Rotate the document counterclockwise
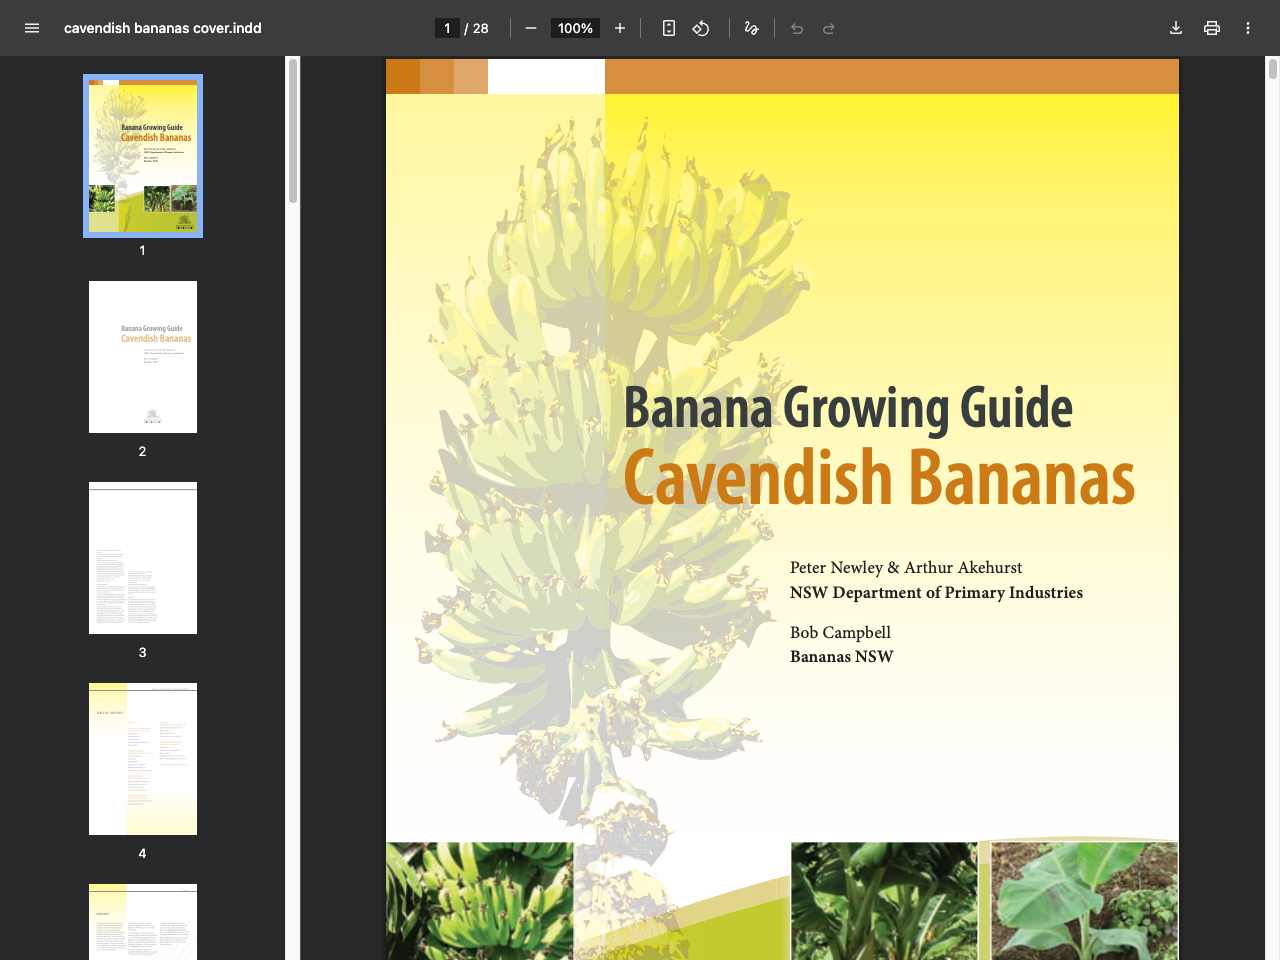Screen dimensions: 1280x960 tap(701, 28)
